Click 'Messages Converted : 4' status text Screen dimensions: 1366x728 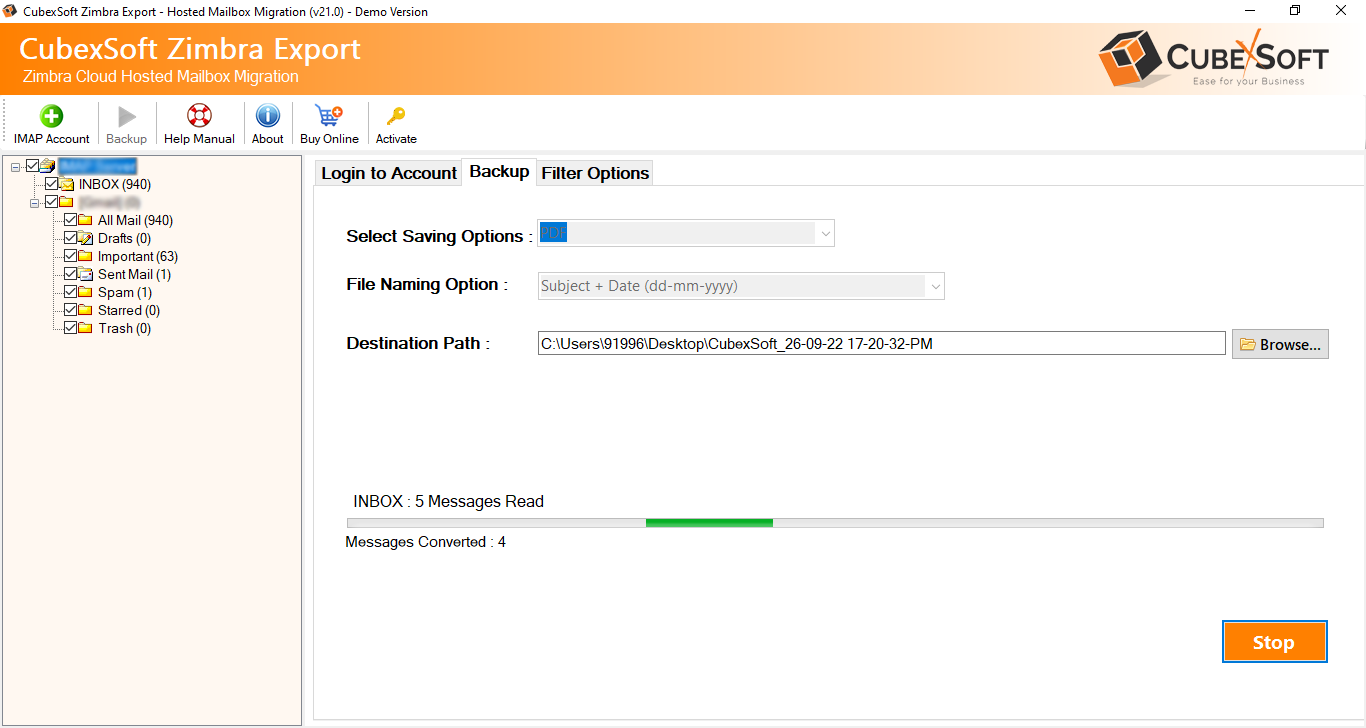point(425,542)
